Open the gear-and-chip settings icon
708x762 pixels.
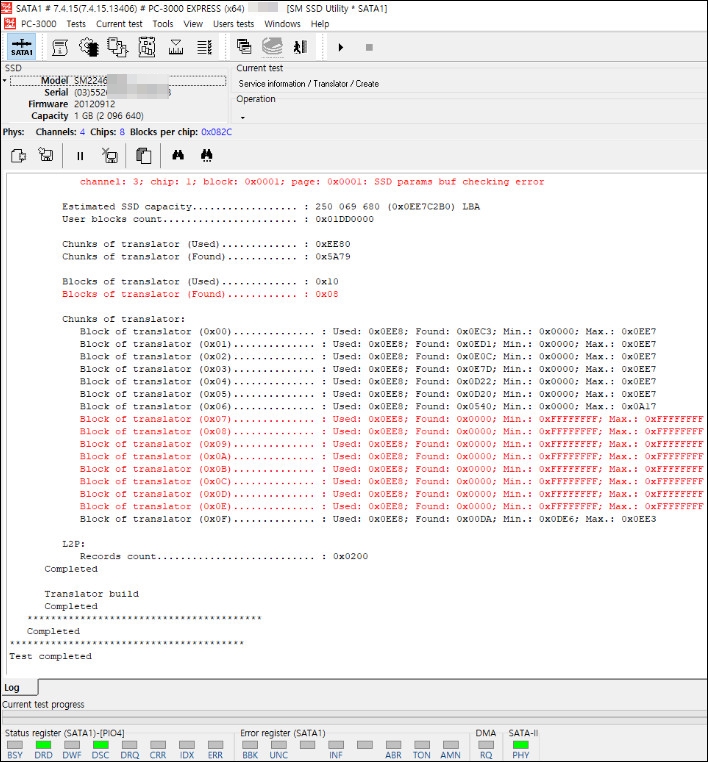[x=89, y=47]
